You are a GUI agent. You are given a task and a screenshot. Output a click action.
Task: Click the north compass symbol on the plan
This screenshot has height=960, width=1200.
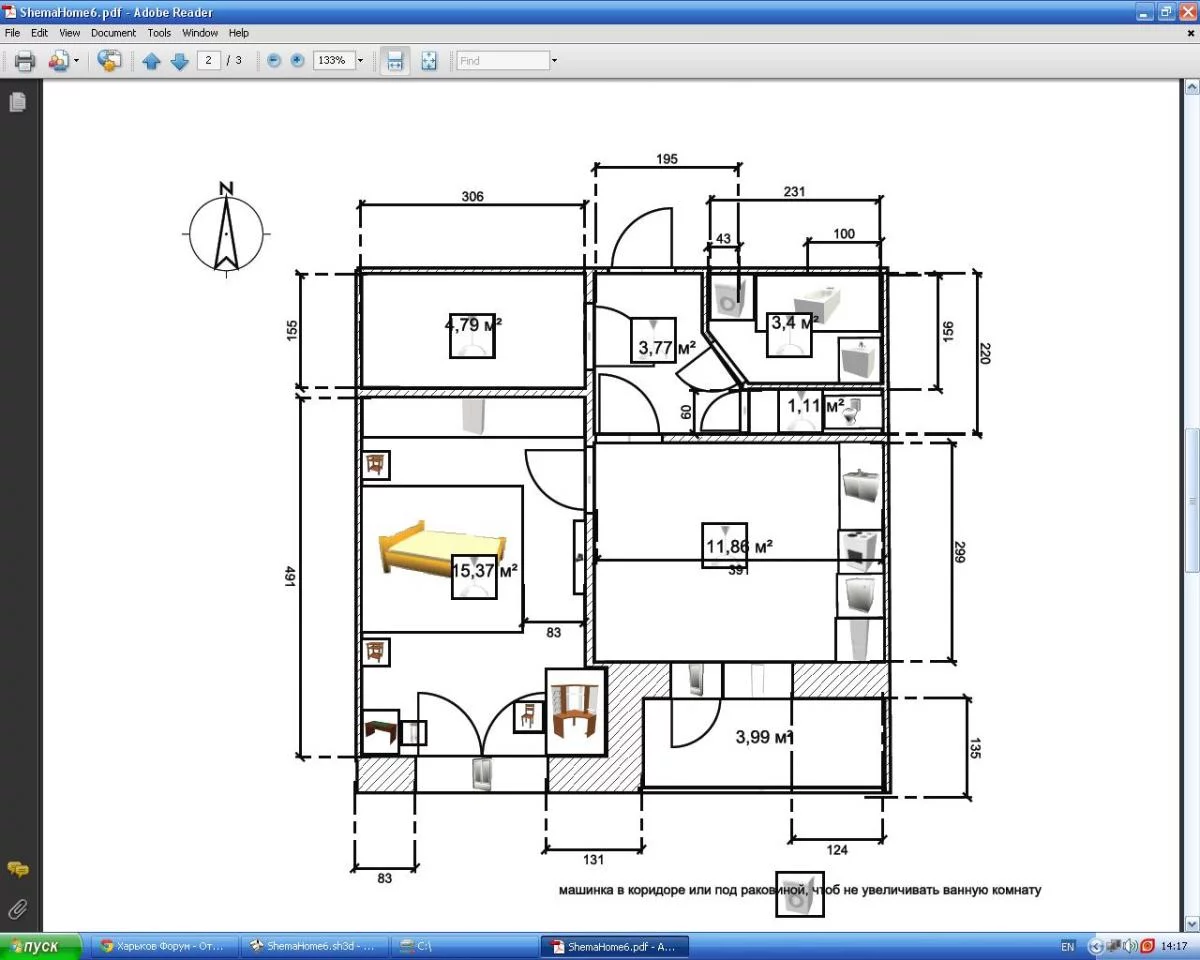pyautogui.click(x=226, y=228)
